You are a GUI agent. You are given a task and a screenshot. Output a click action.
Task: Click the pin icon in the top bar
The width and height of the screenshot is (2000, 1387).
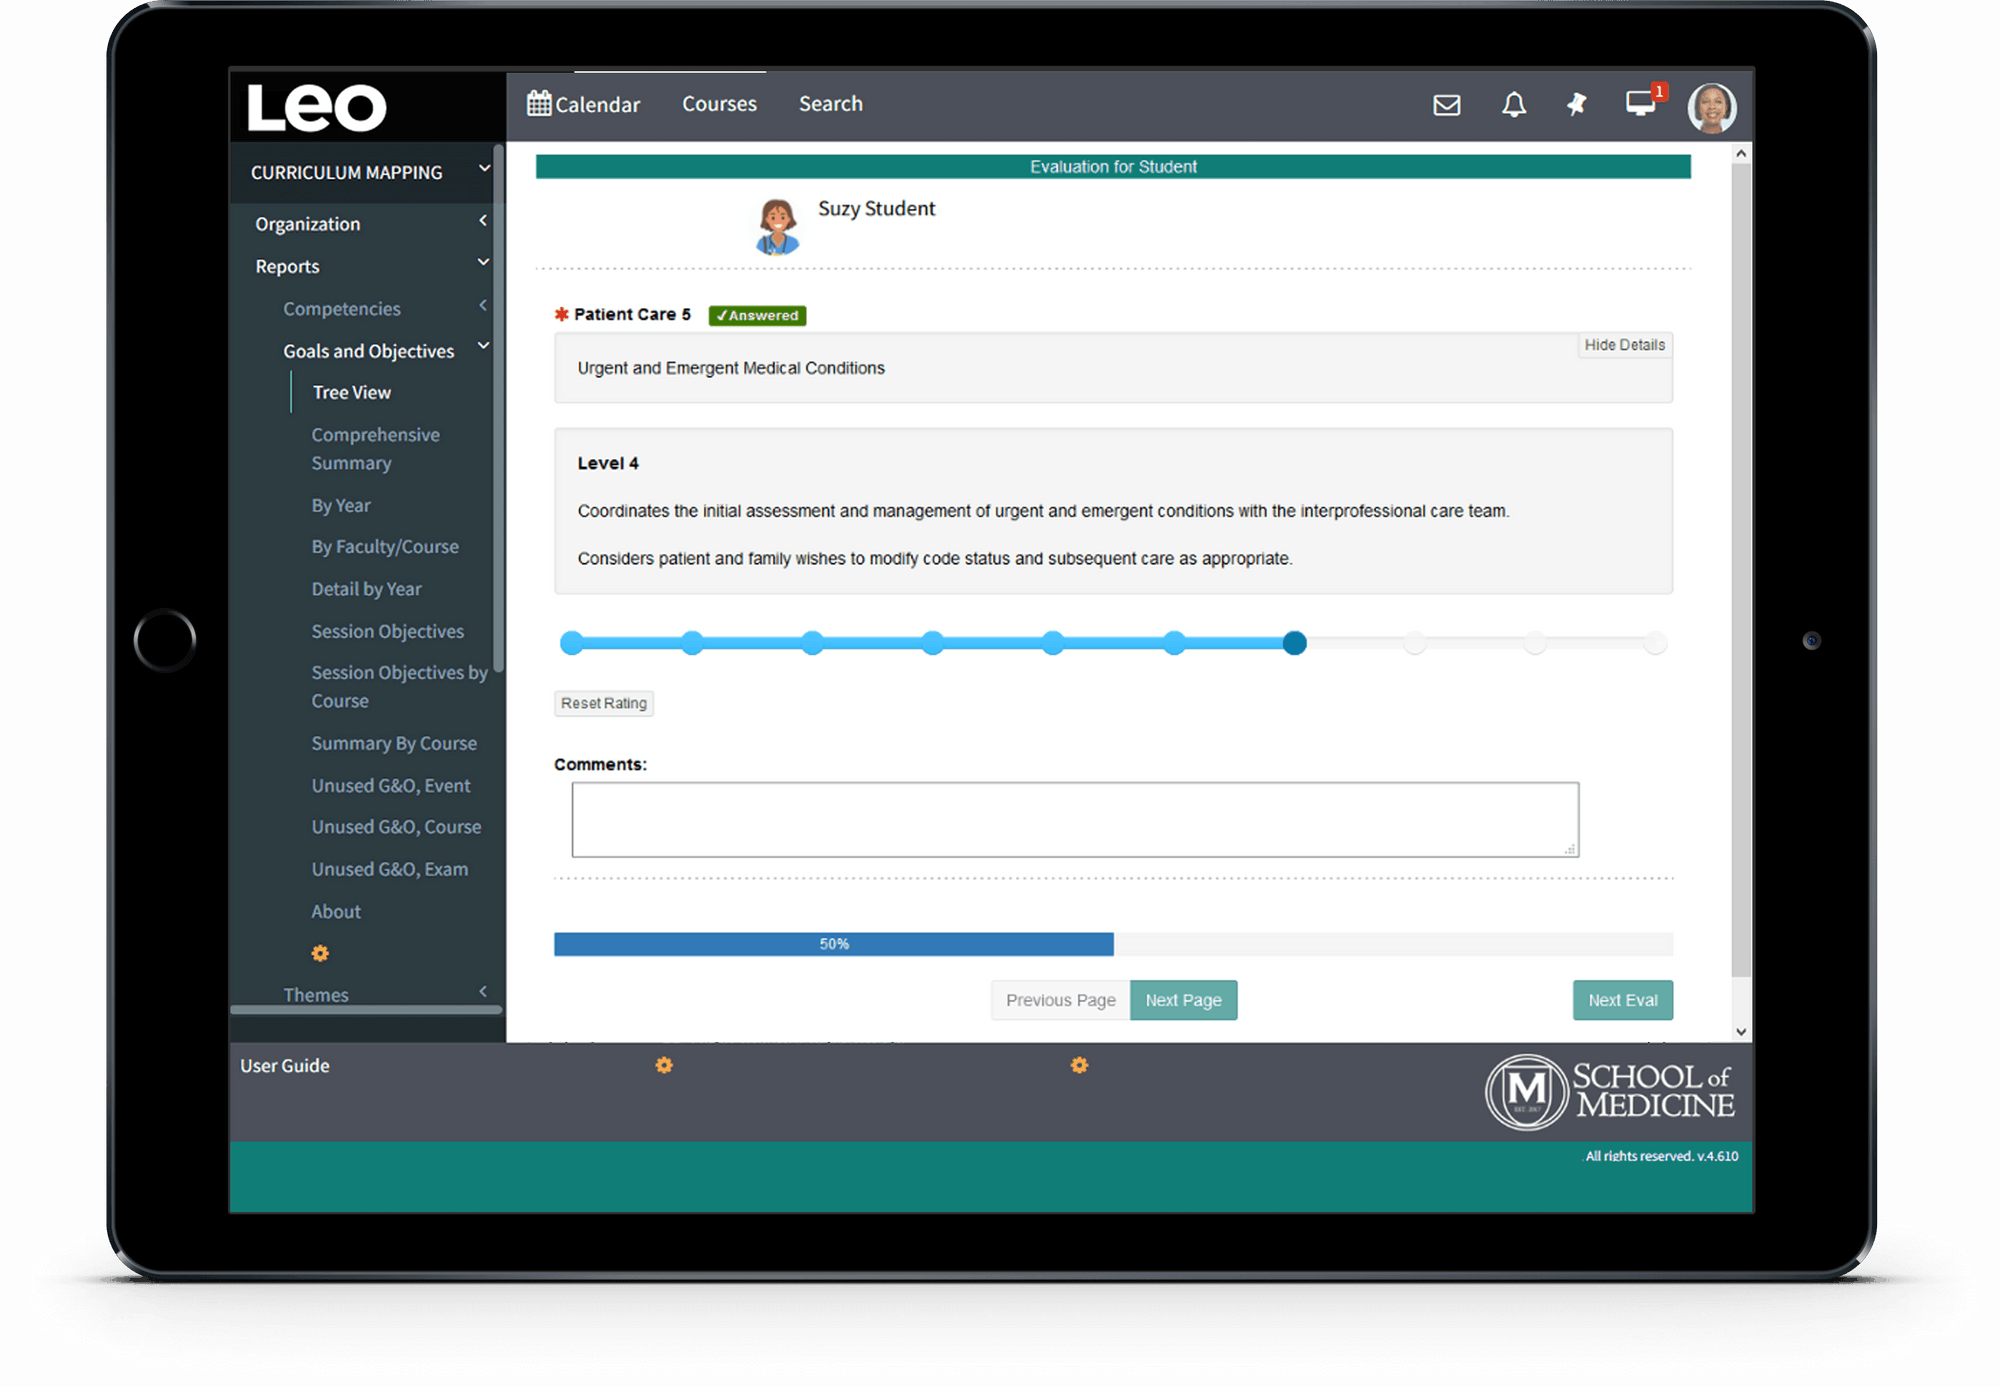pyautogui.click(x=1577, y=104)
